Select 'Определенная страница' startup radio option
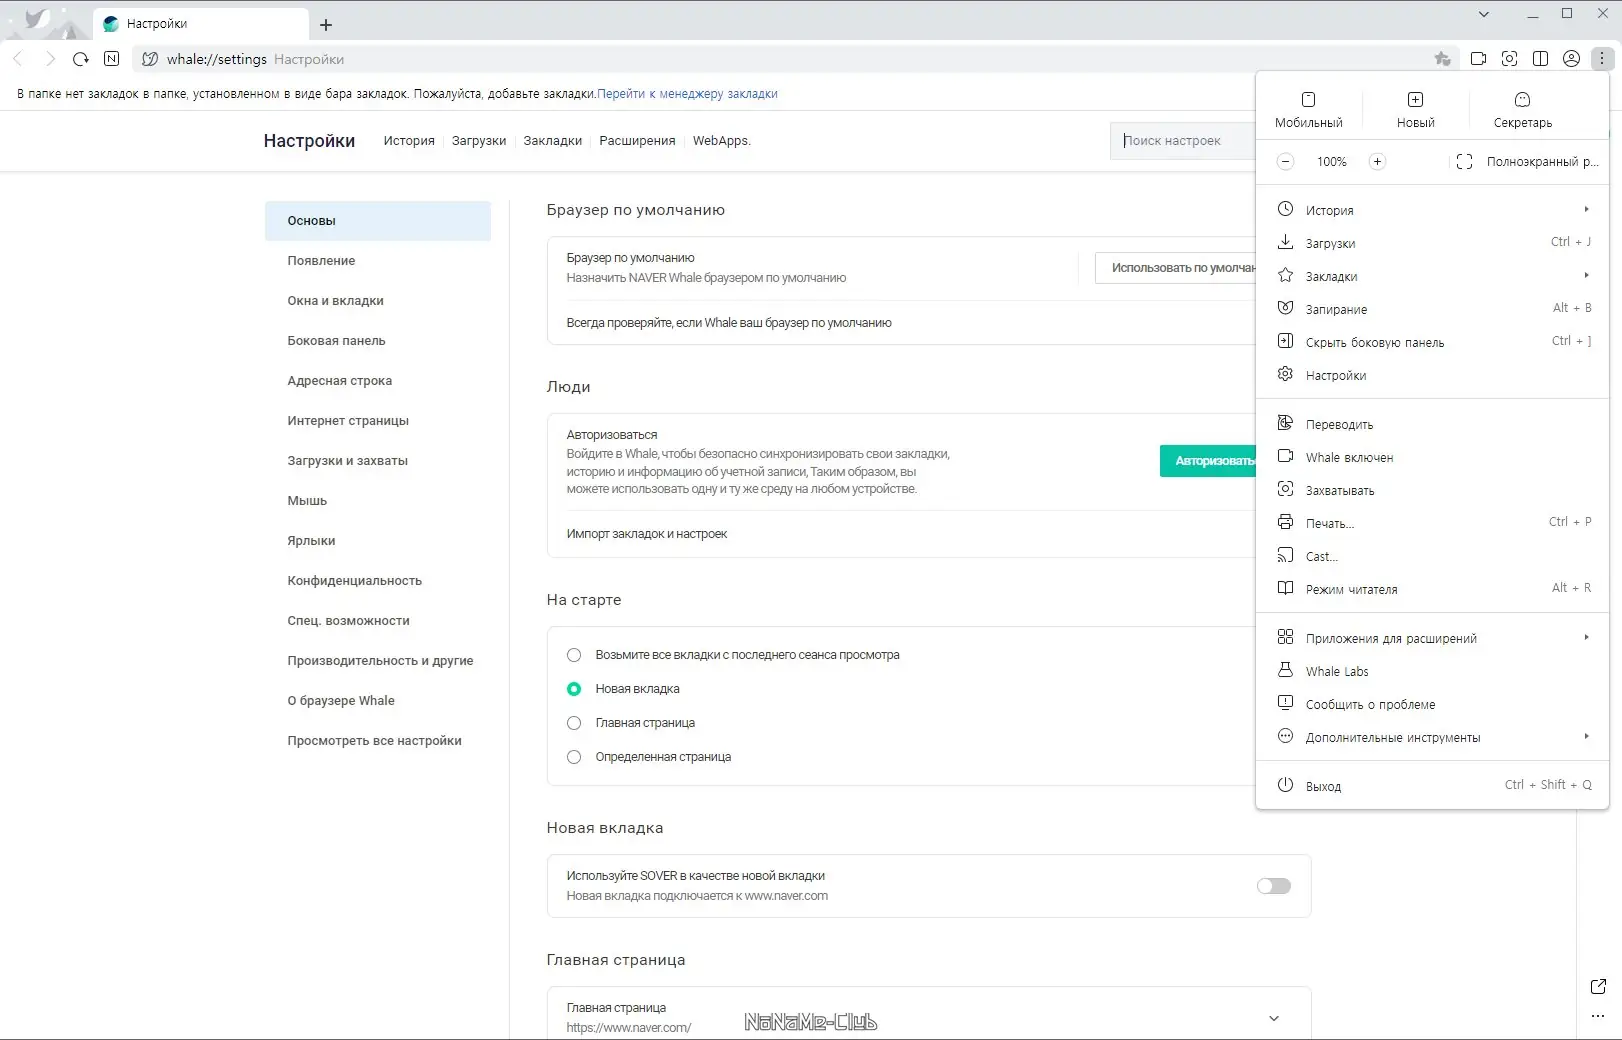The width and height of the screenshot is (1622, 1040). pos(574,757)
